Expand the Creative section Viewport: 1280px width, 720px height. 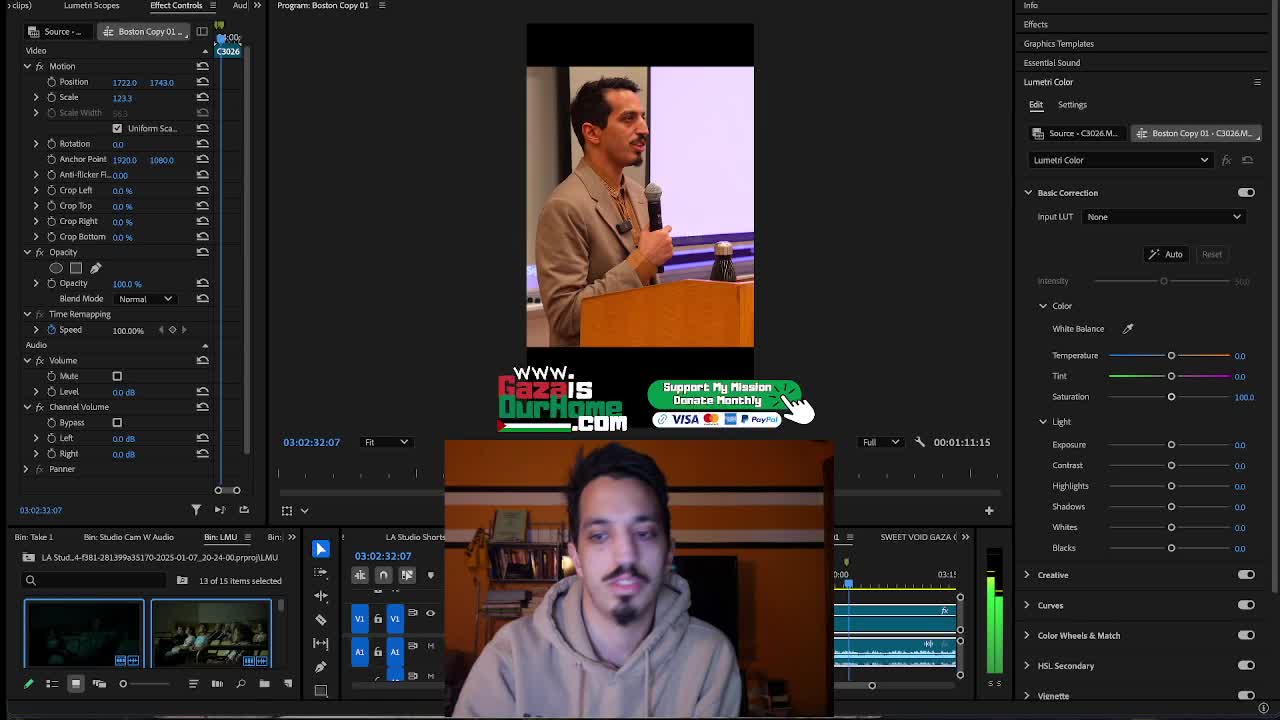(x=1027, y=575)
